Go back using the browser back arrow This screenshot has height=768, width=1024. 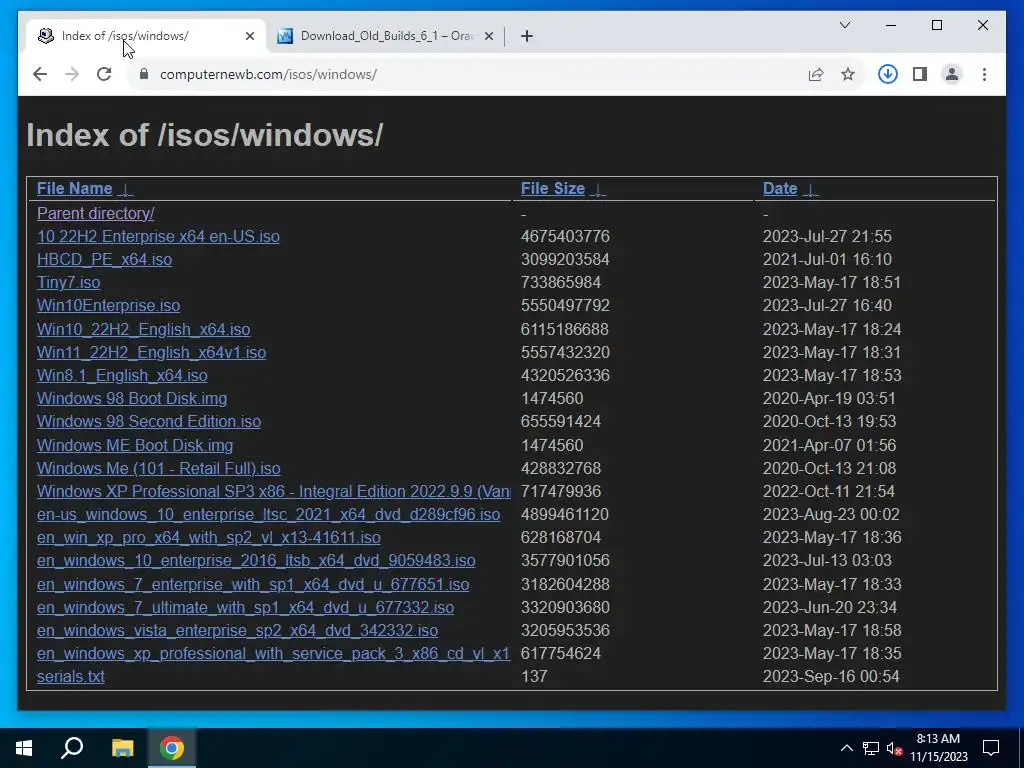pos(40,74)
